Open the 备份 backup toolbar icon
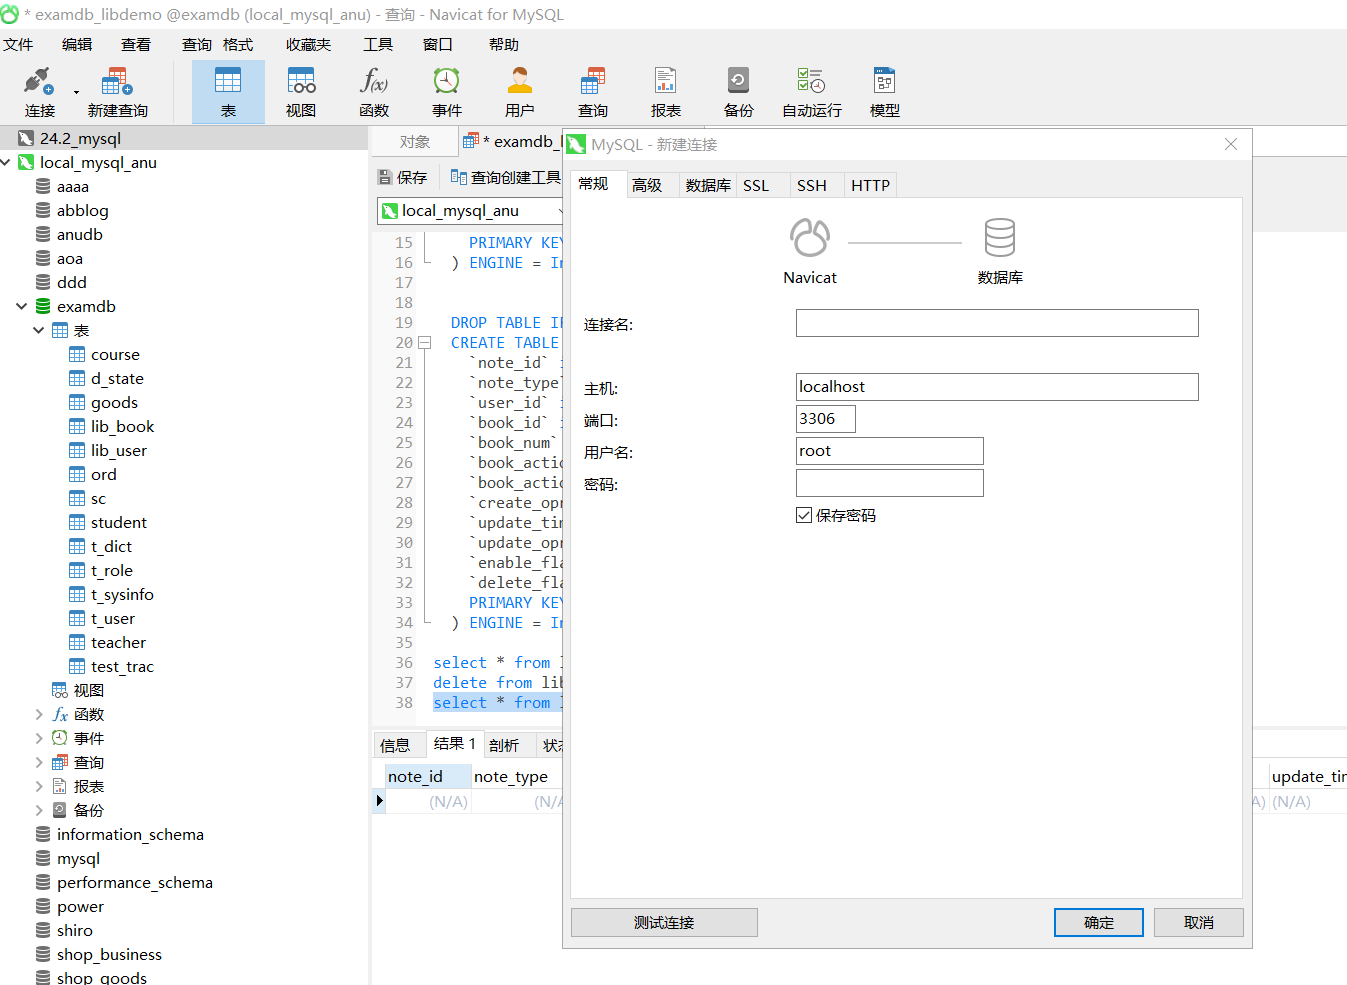Image resolution: width=1347 pixels, height=985 pixels. [739, 92]
